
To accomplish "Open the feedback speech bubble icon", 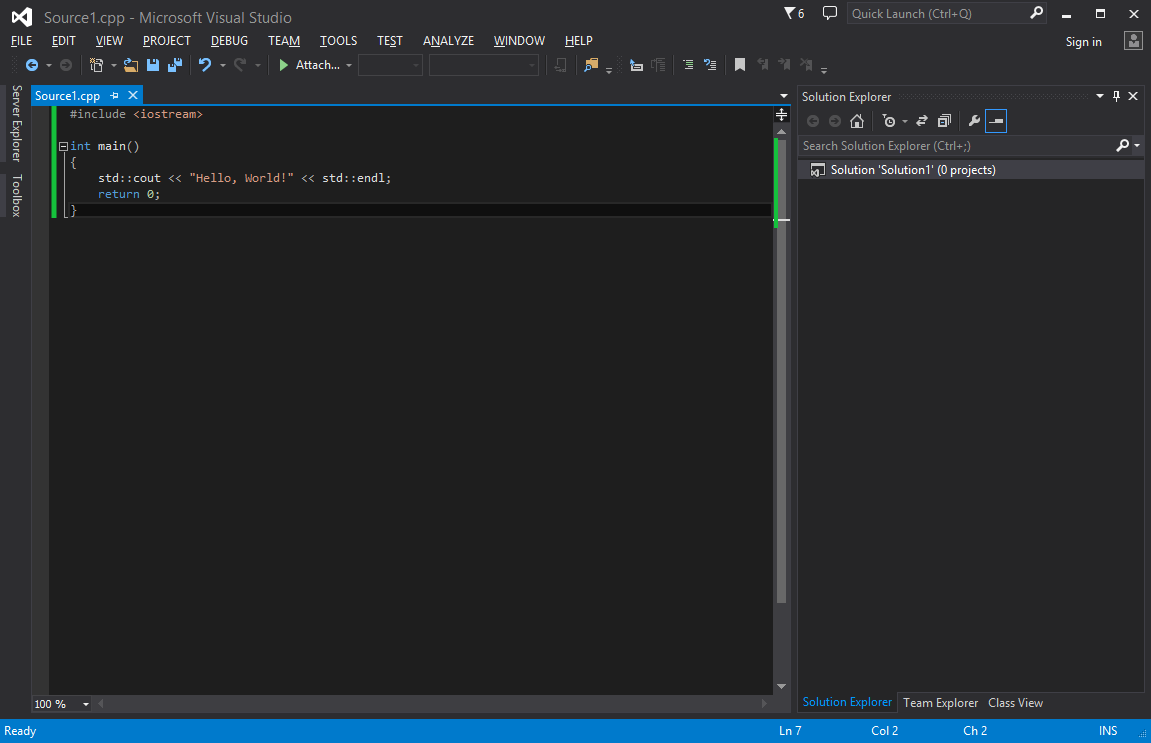I will point(829,13).
